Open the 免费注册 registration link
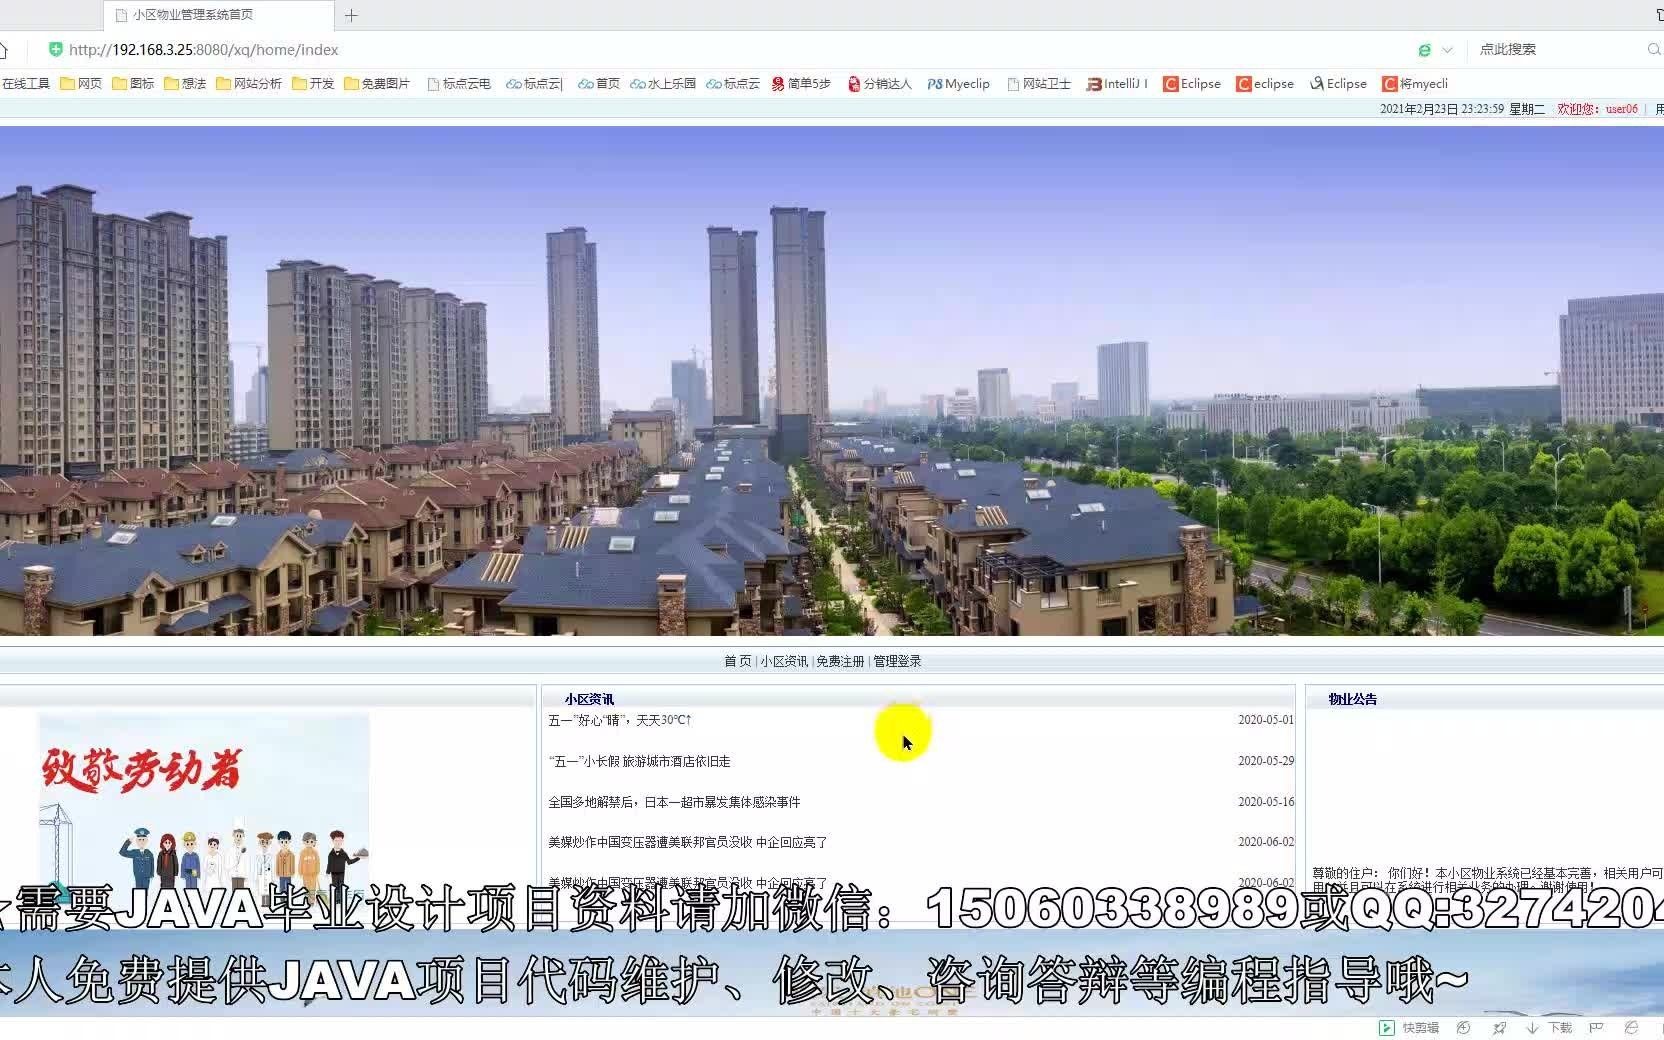 (841, 661)
